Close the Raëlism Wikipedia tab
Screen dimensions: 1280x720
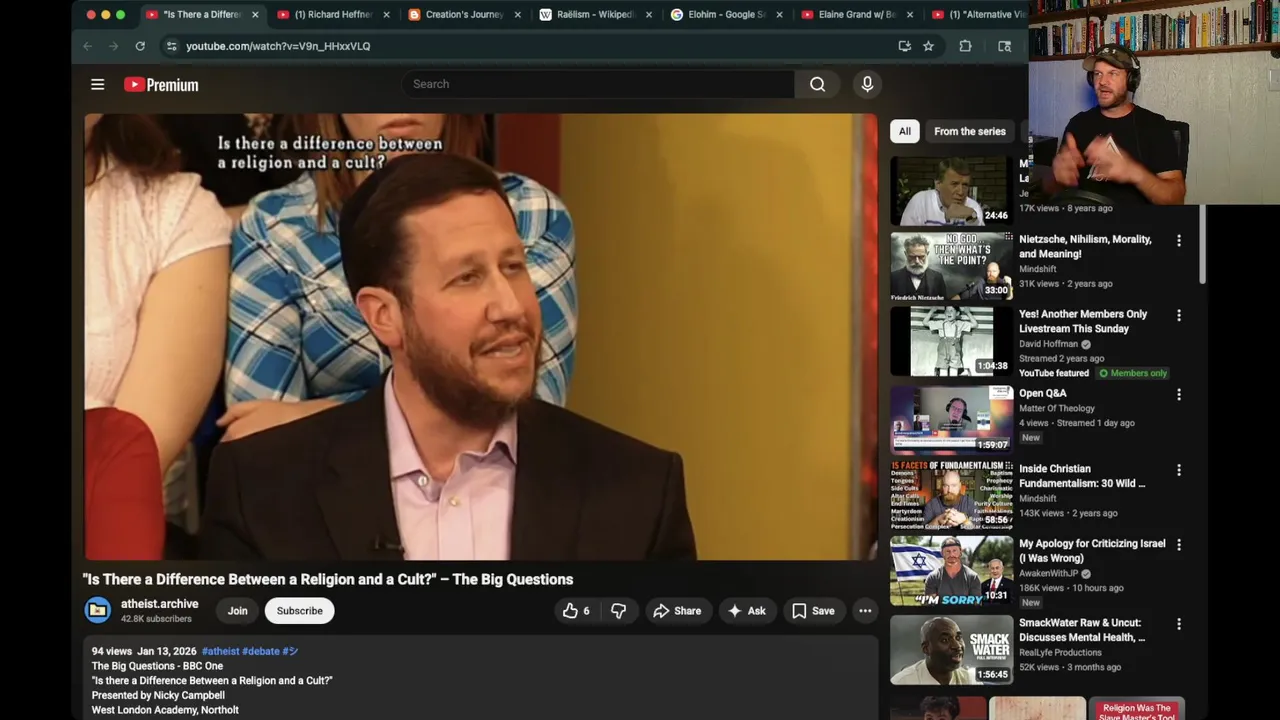pos(649,15)
